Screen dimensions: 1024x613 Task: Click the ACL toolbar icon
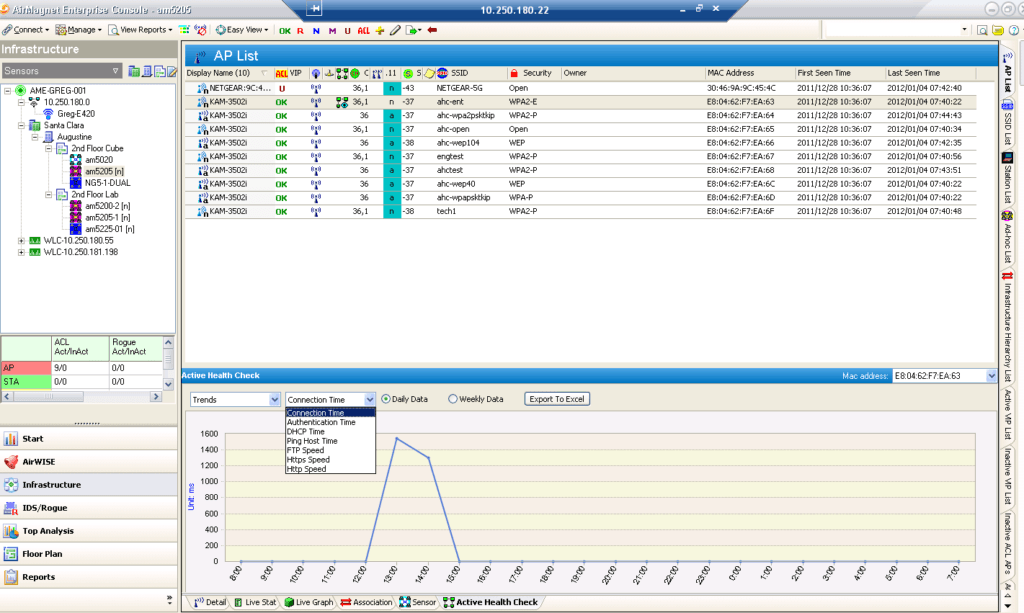click(x=364, y=31)
